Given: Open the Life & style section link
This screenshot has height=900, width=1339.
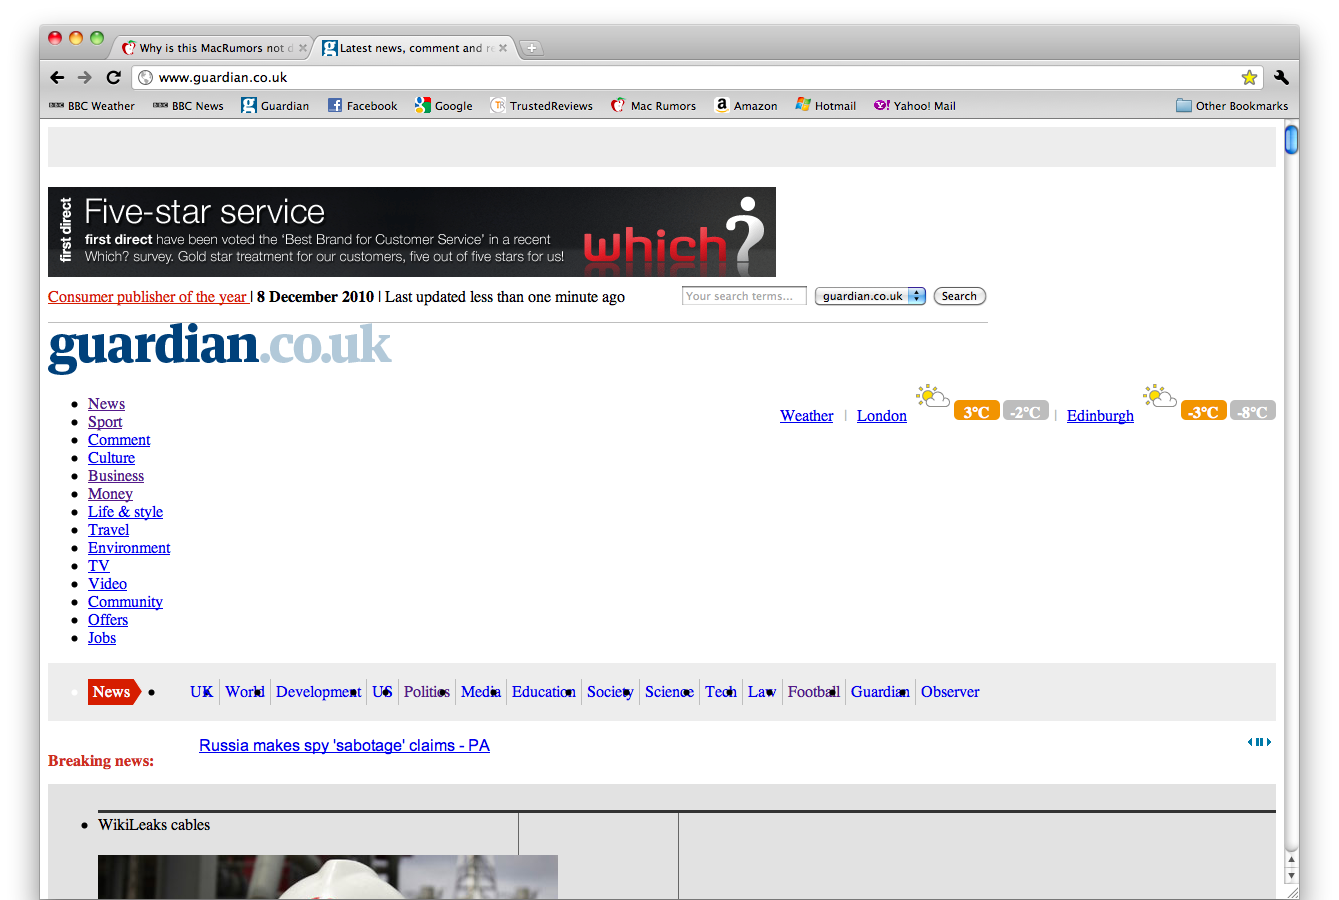Looking at the screenshot, I should point(125,512).
